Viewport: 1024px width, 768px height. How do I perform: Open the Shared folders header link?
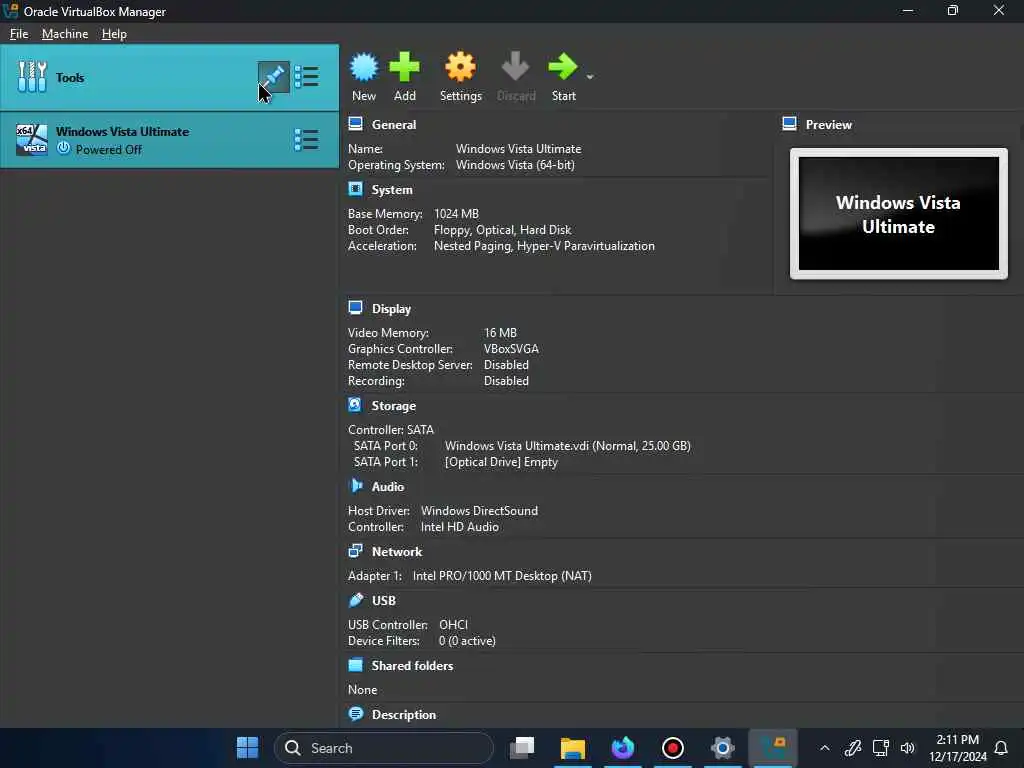(412, 666)
